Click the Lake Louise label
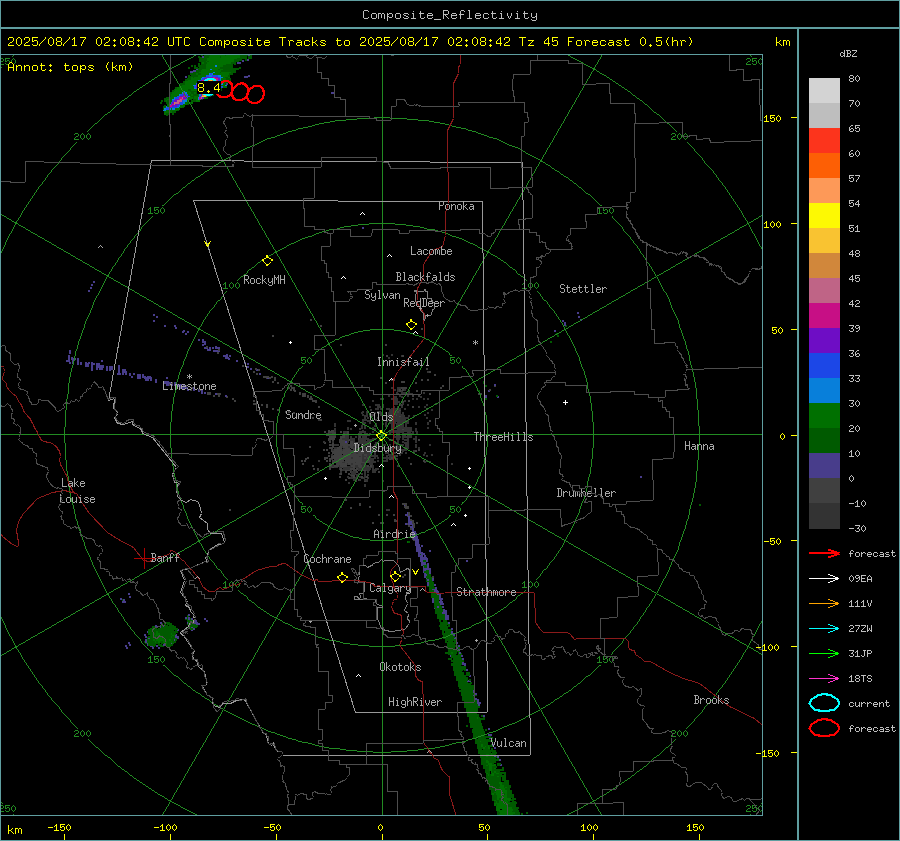 pyautogui.click(x=77, y=491)
